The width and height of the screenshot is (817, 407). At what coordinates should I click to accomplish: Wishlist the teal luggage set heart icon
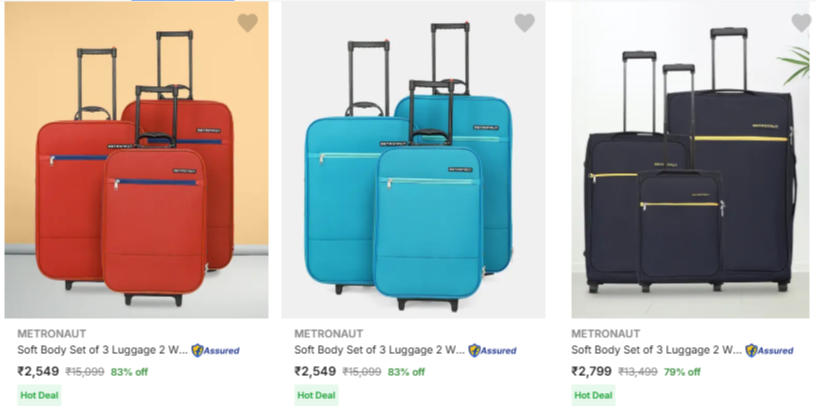524,23
